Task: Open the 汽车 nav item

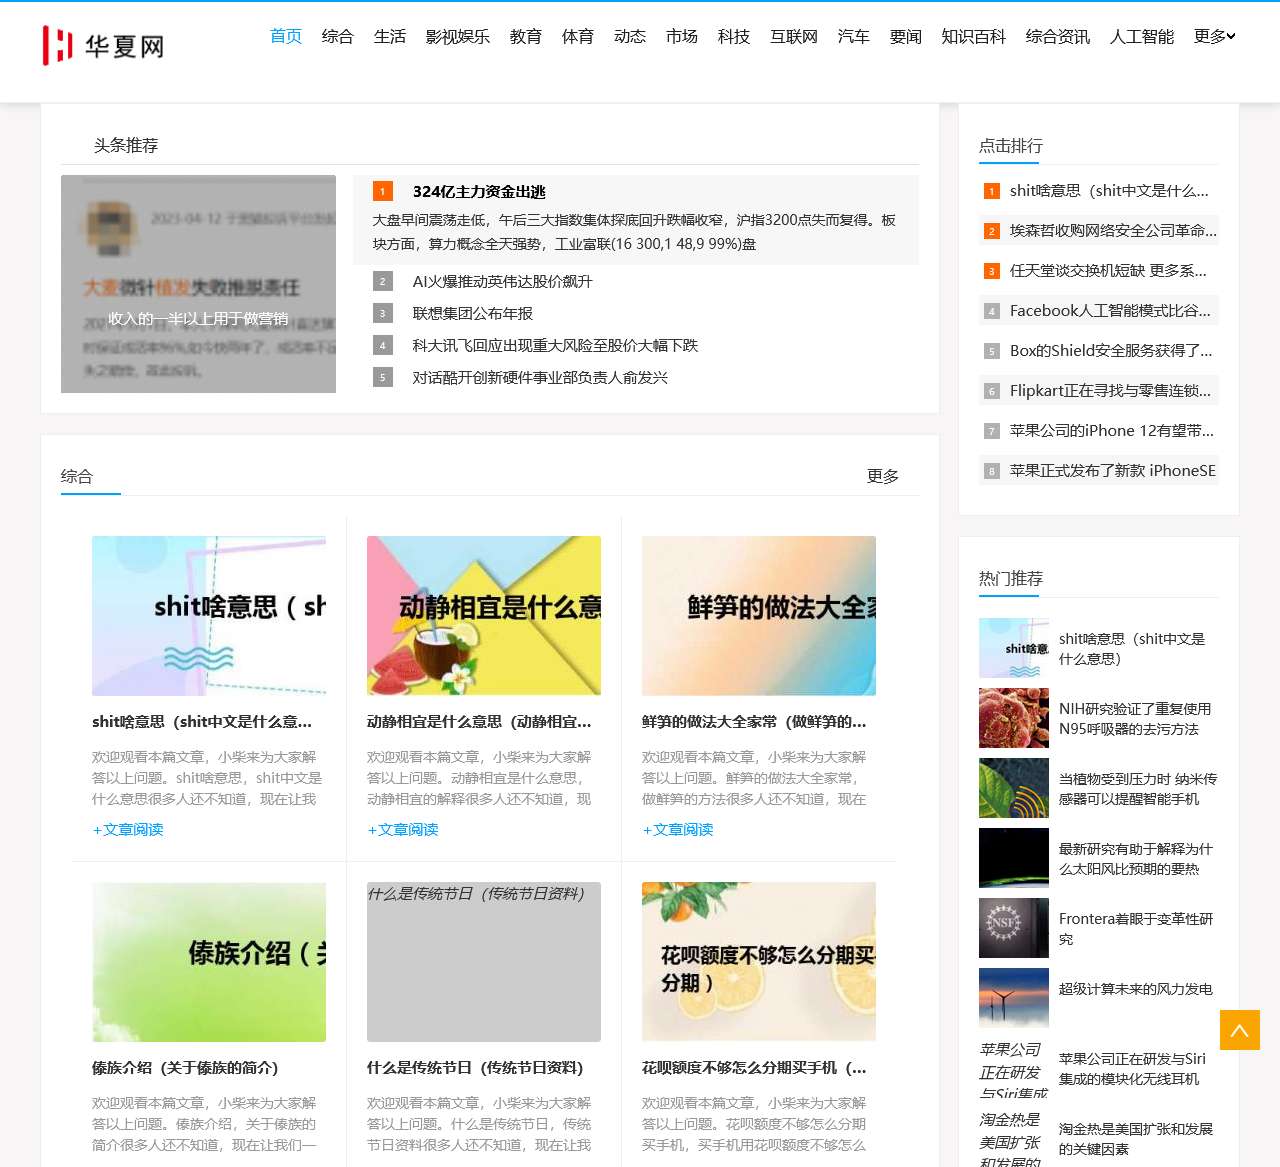Action: [x=854, y=36]
